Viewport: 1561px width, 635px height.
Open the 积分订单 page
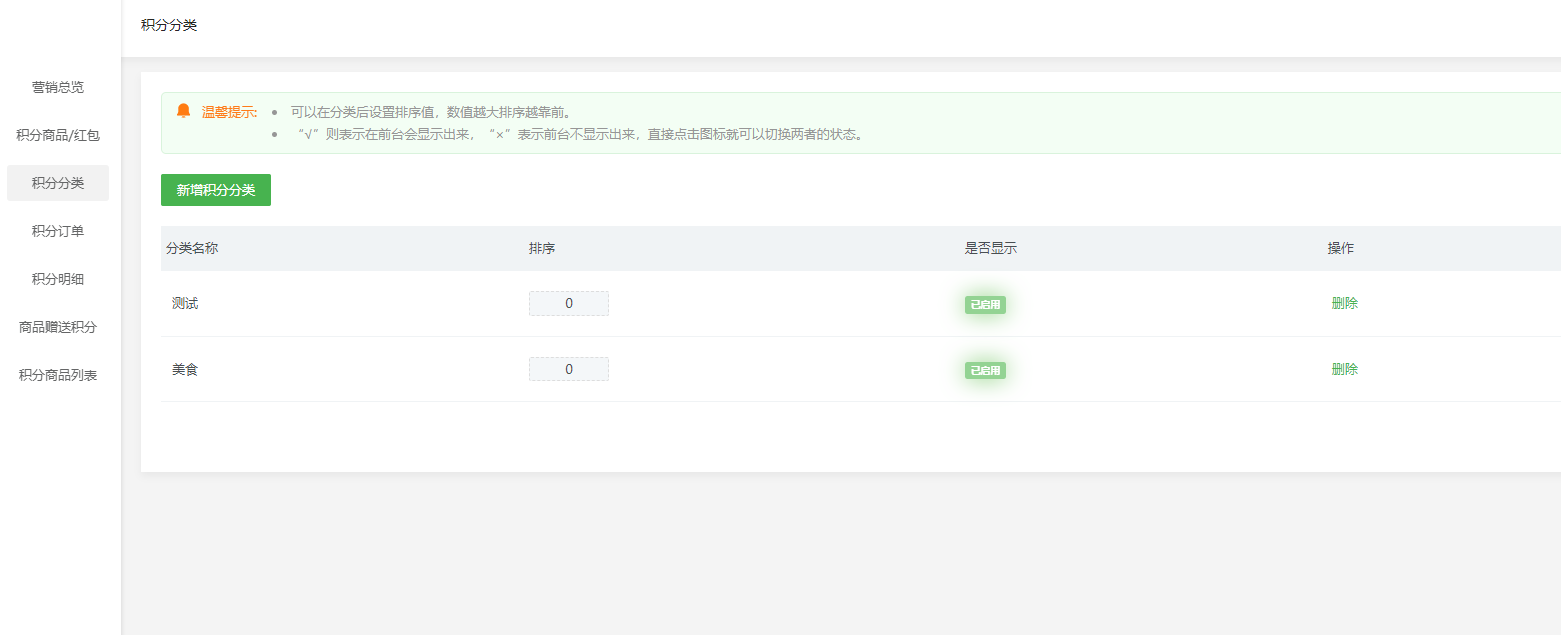pyautogui.click(x=58, y=231)
